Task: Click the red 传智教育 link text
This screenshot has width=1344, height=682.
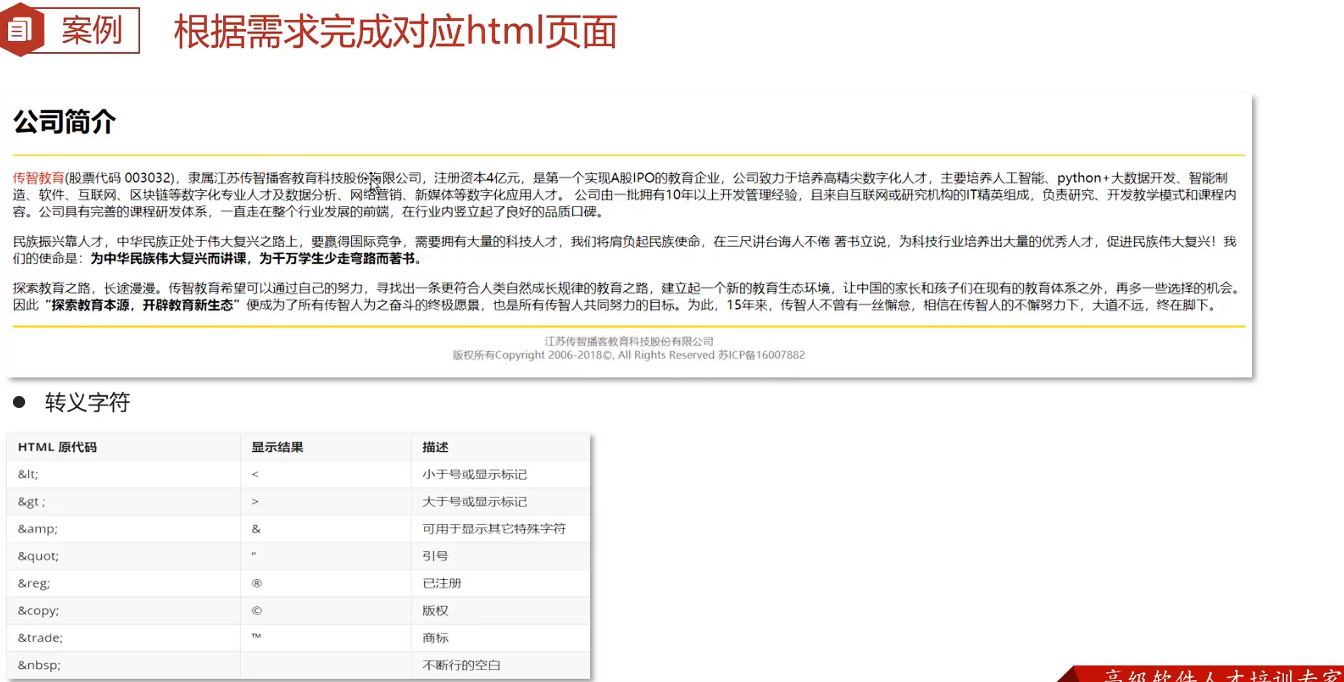Action: (x=39, y=178)
